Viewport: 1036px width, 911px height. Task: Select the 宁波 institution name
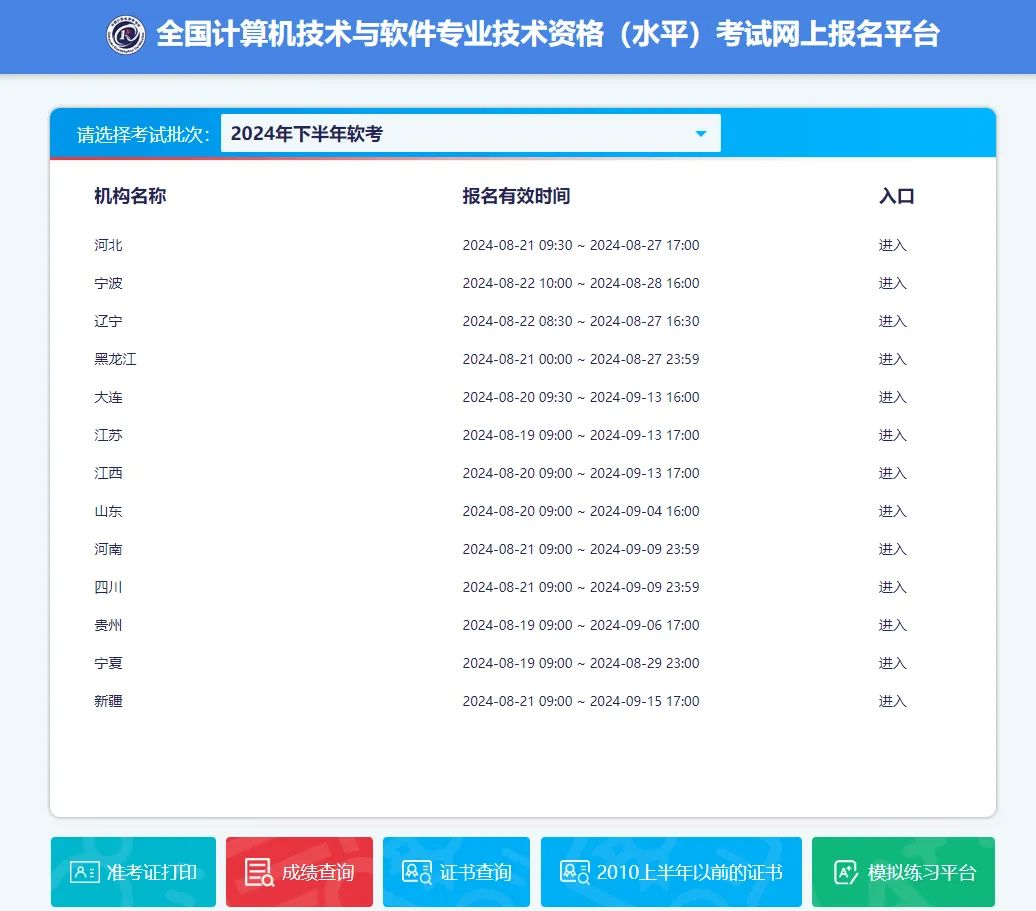(x=108, y=283)
